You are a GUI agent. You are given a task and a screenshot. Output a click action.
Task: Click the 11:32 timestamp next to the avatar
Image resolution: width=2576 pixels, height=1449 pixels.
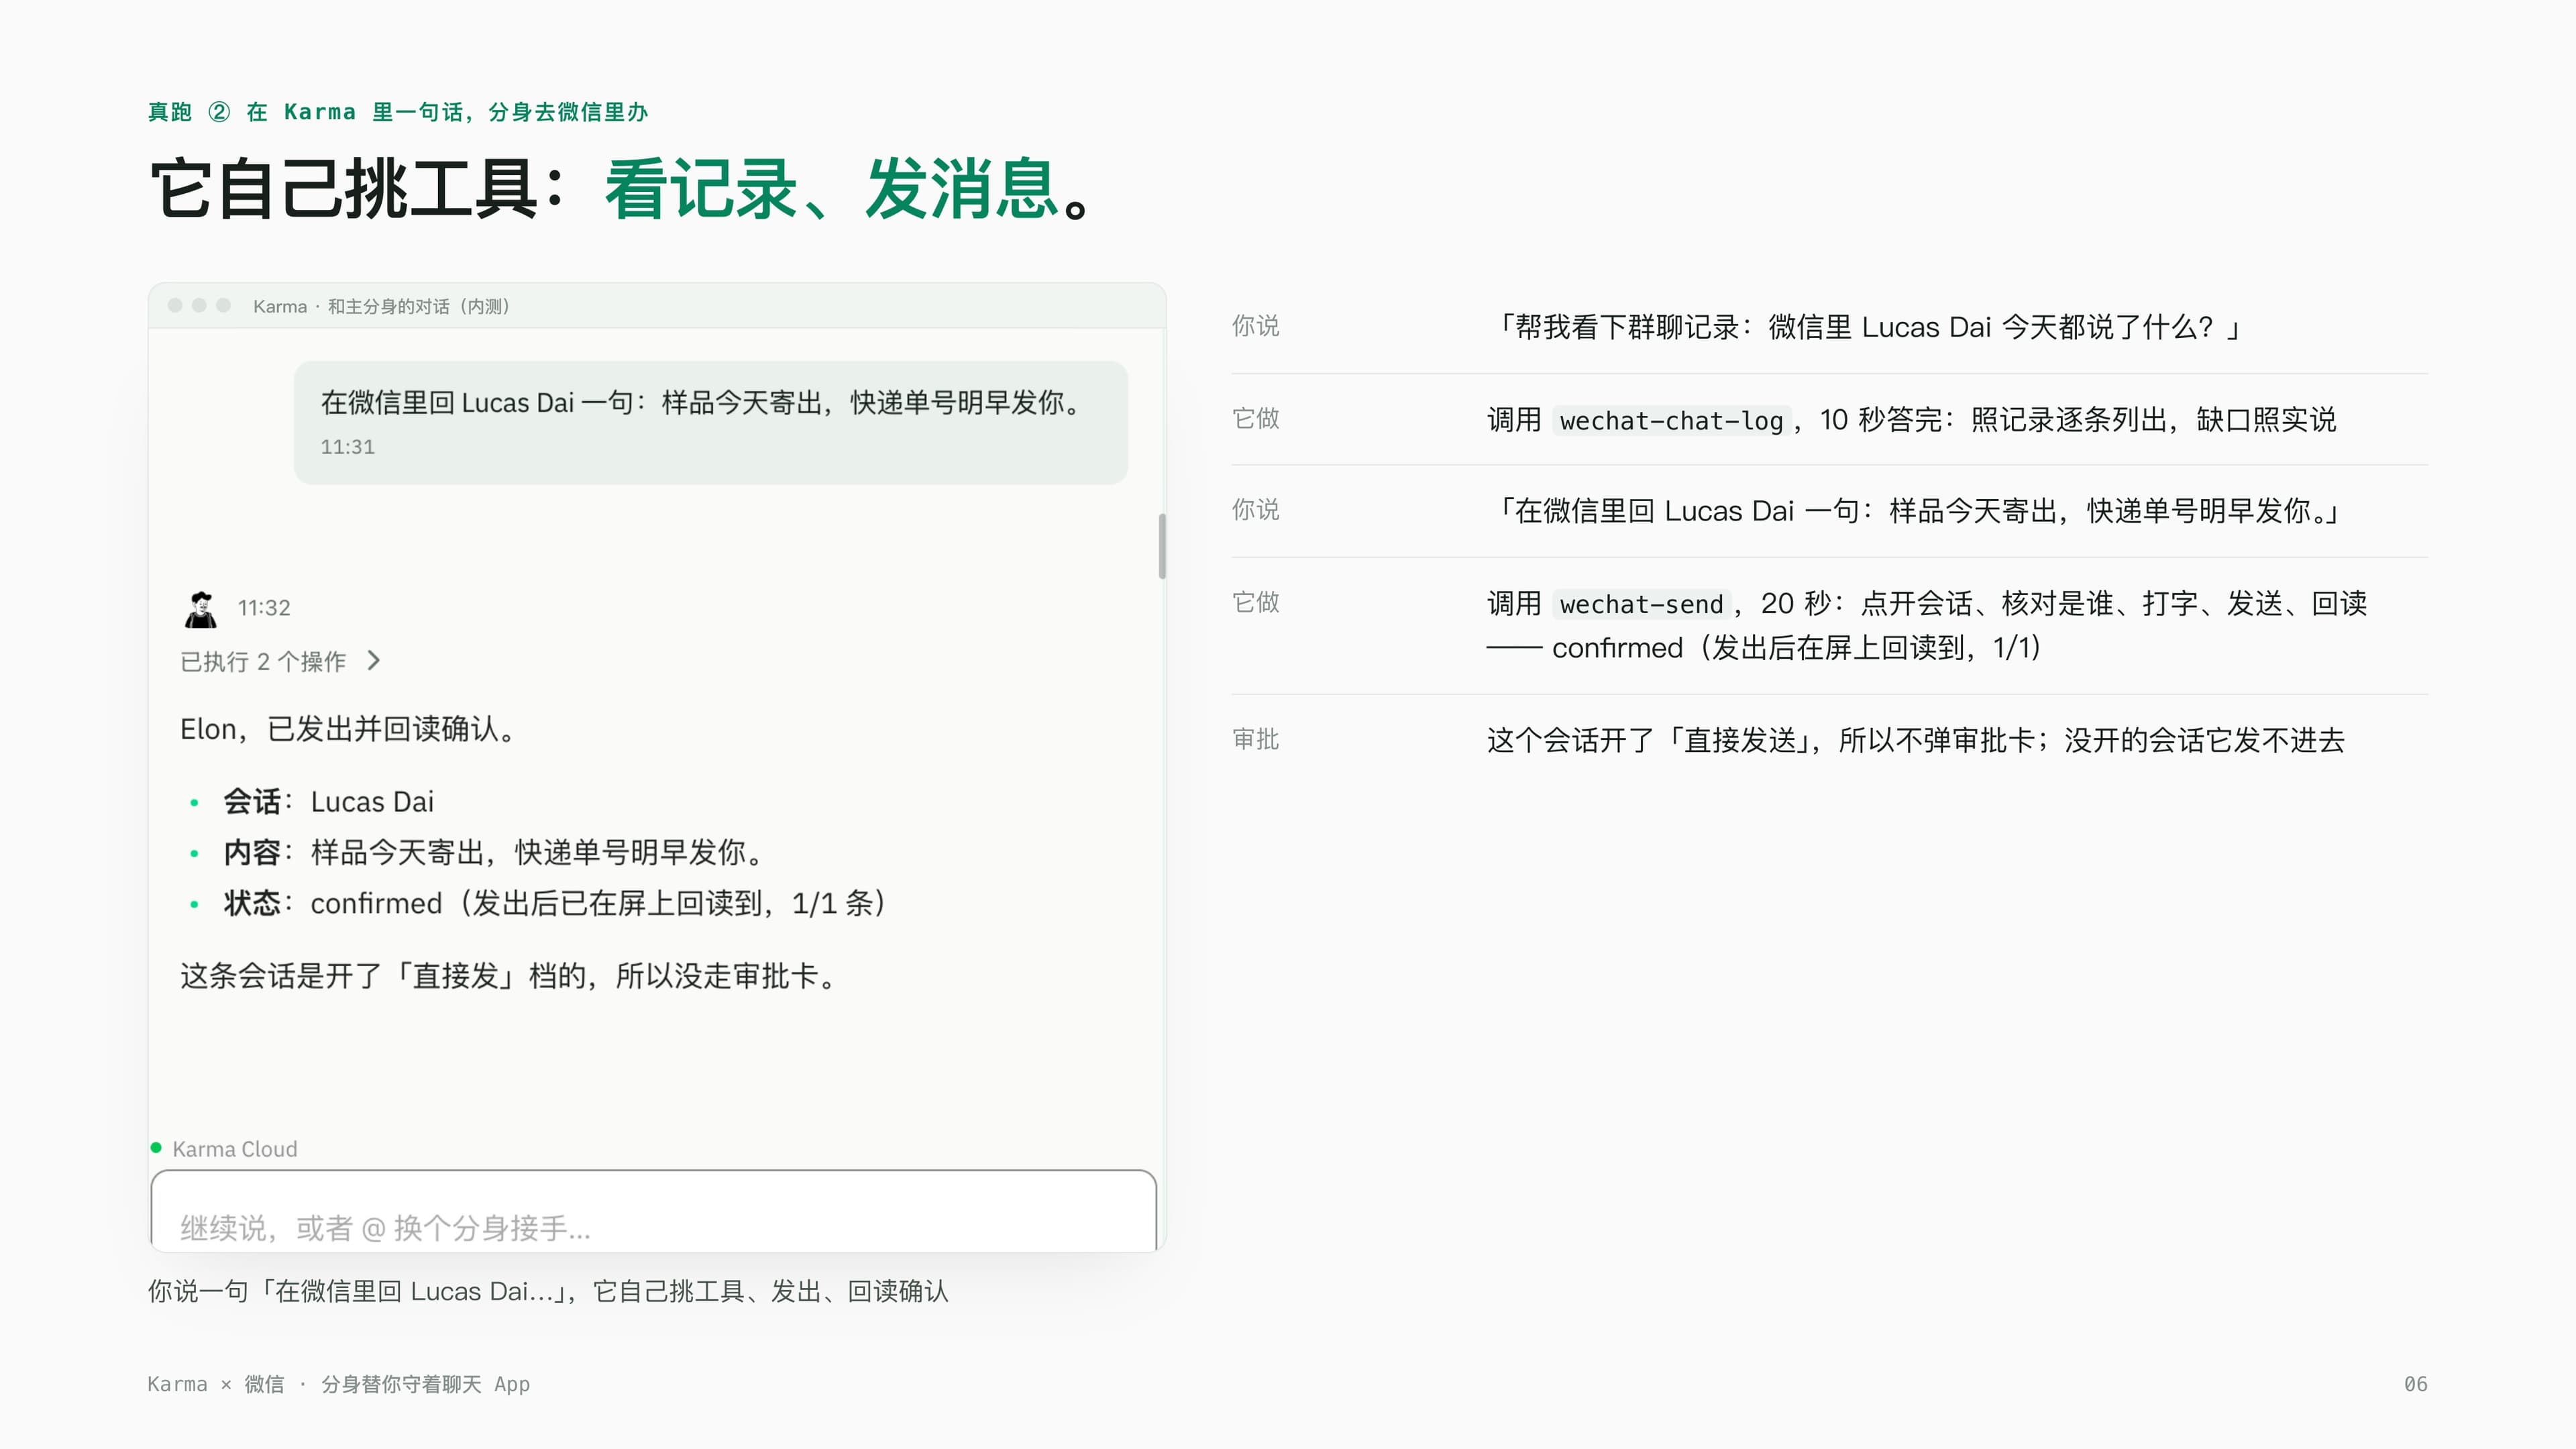click(264, 608)
